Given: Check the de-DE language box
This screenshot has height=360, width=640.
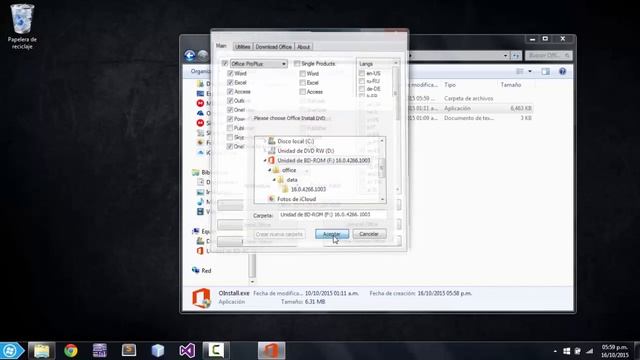Looking at the screenshot, I should pos(362,89).
